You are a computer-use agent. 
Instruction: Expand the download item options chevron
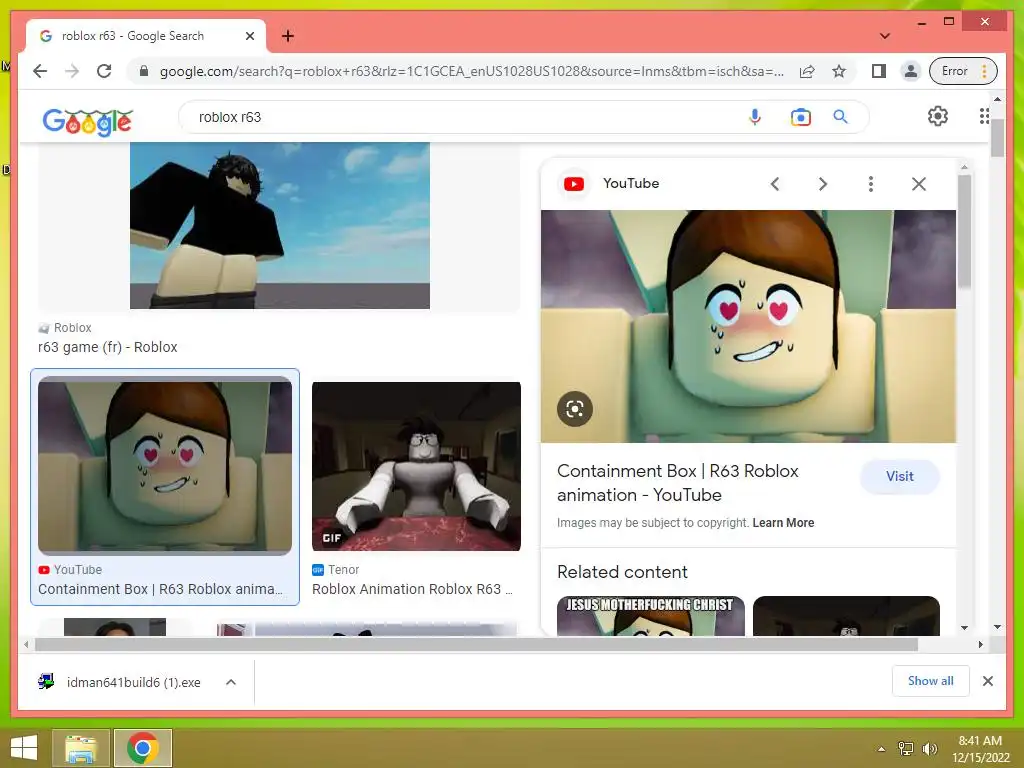click(x=231, y=682)
